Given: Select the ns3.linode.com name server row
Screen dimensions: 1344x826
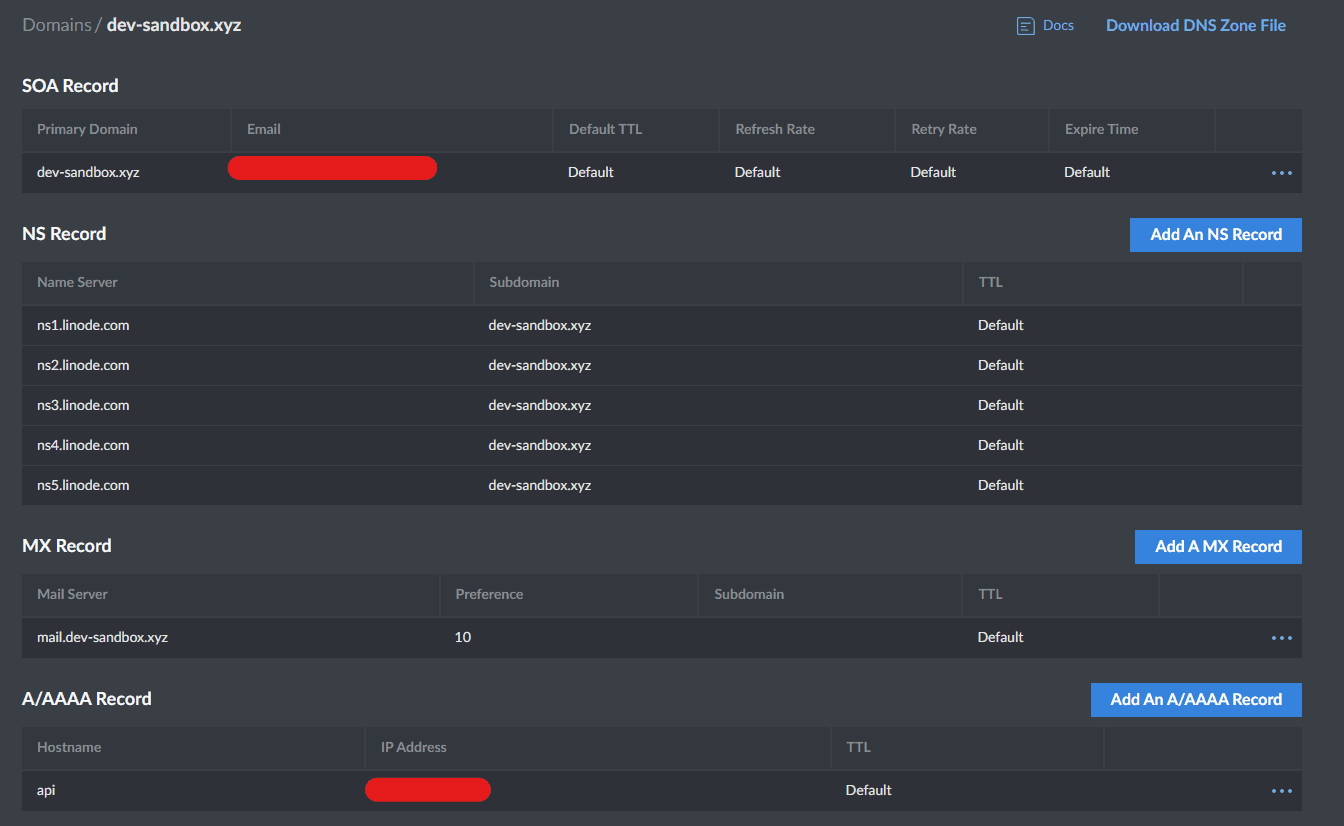Looking at the screenshot, I should [83, 405].
